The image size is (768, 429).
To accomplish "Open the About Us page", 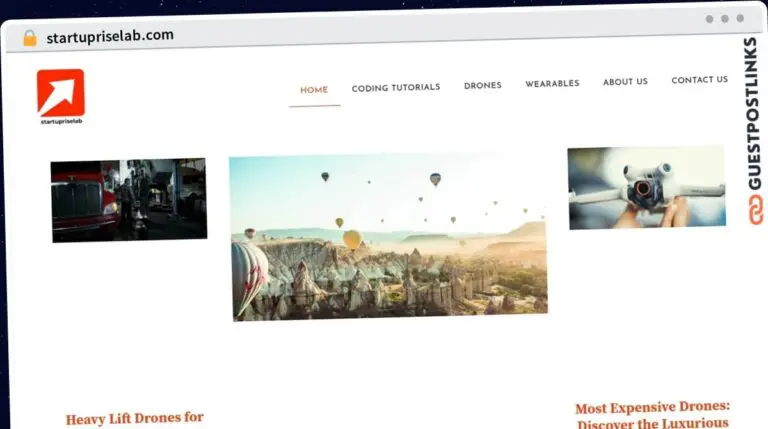I will 625,82.
